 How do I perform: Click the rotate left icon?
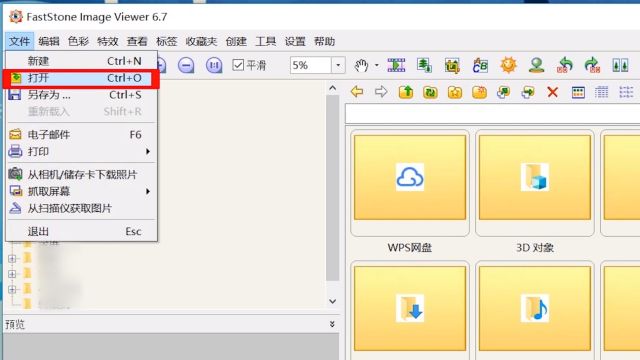[564, 65]
